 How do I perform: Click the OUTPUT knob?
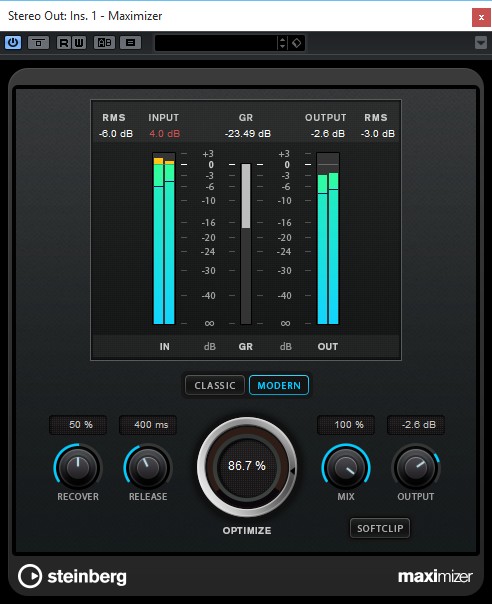pos(416,467)
